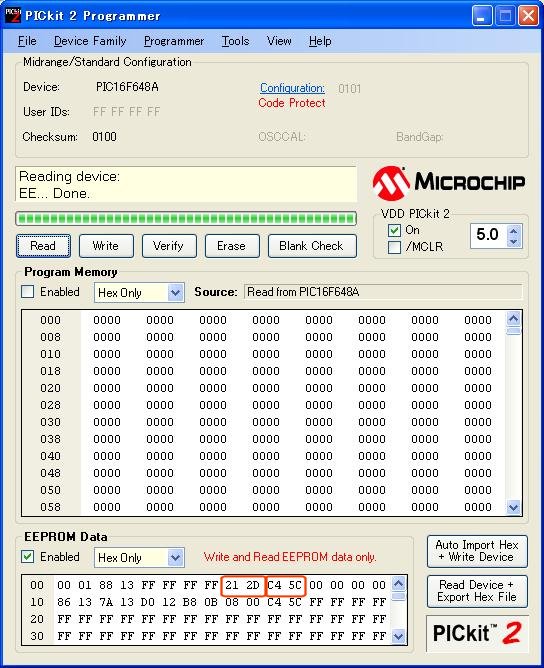
Task: Select EEPROM byte B8 in row 10
Action: coord(190,602)
